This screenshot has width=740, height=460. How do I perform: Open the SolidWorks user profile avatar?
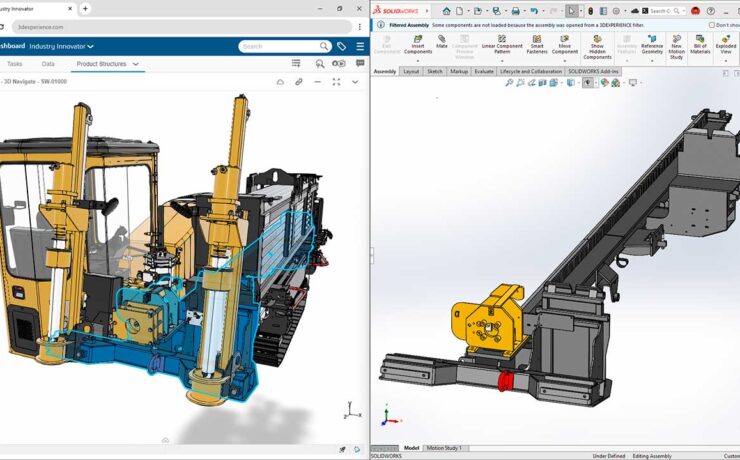(x=695, y=11)
